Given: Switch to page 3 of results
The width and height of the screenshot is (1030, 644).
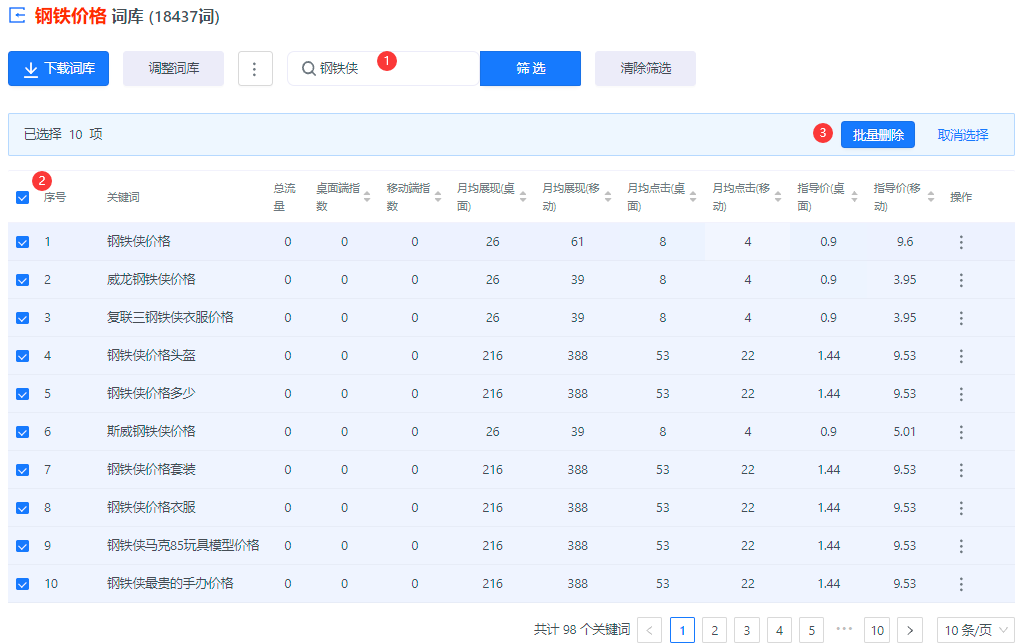Looking at the screenshot, I should pos(746,630).
